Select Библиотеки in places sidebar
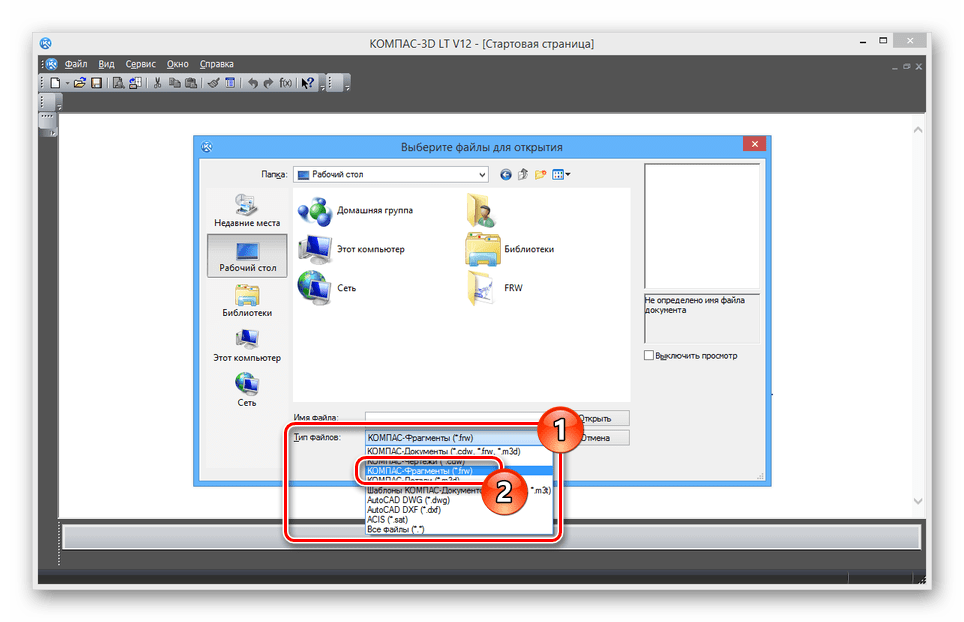This screenshot has height=622, width=964. click(247, 300)
